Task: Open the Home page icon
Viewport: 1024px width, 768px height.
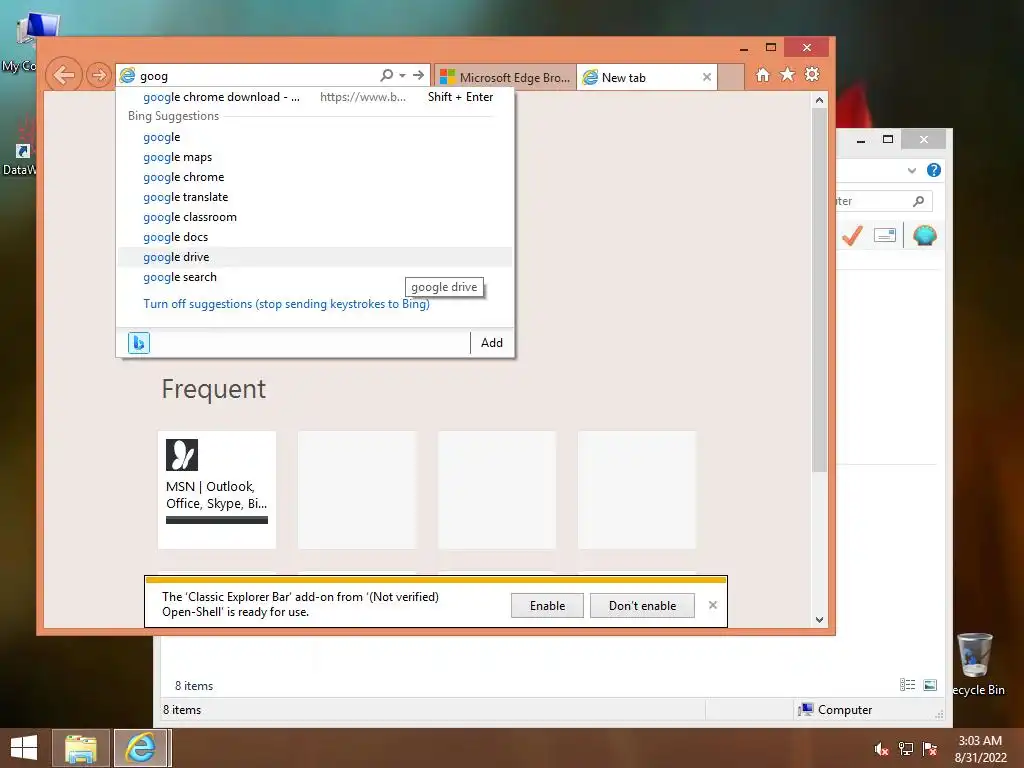Action: (762, 75)
